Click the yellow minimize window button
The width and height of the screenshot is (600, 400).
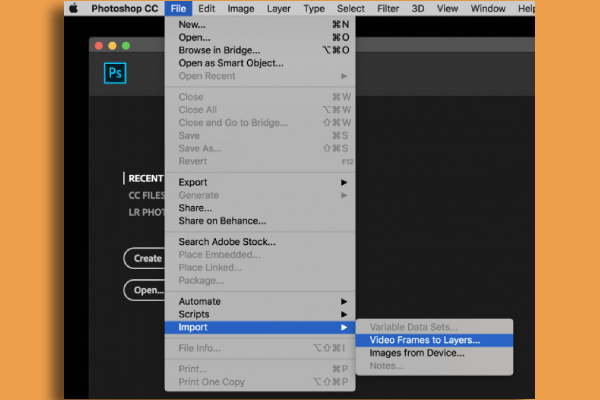[x=112, y=46]
